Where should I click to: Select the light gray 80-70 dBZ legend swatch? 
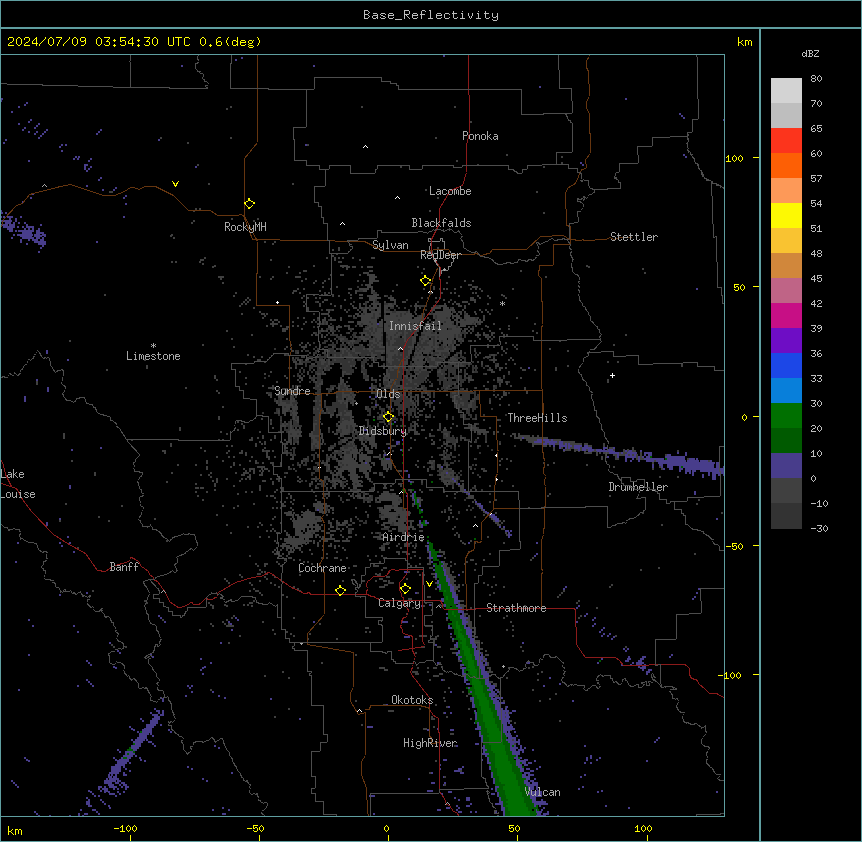click(x=786, y=91)
